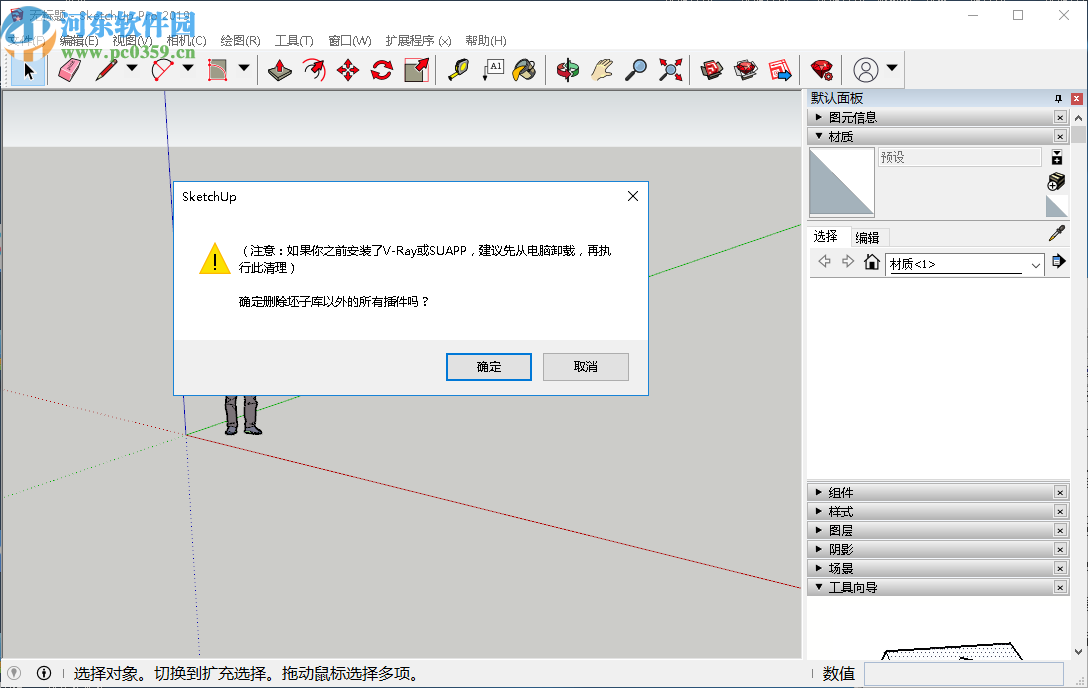1088x688 pixels.
Task: Open the arc tool dropdown arrow
Action: point(188,68)
